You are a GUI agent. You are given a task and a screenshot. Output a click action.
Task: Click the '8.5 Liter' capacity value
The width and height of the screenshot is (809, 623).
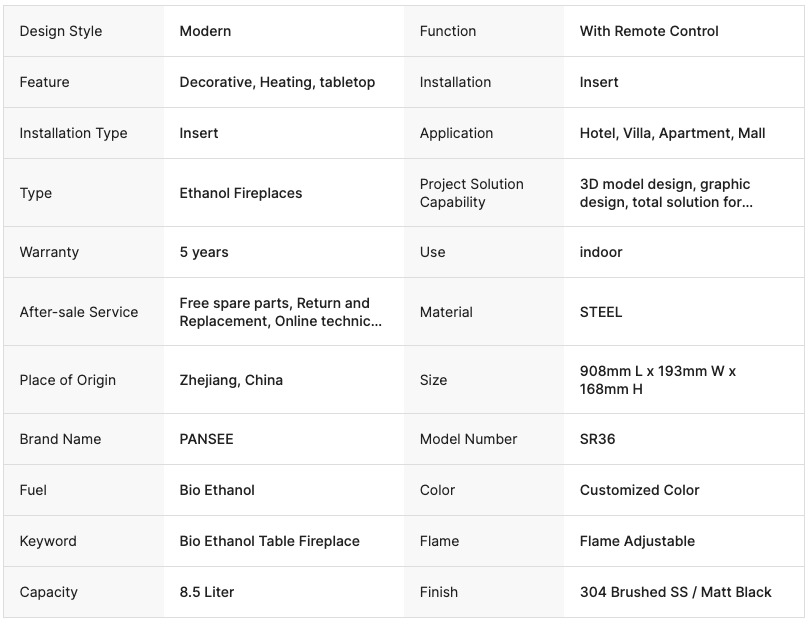point(207,592)
